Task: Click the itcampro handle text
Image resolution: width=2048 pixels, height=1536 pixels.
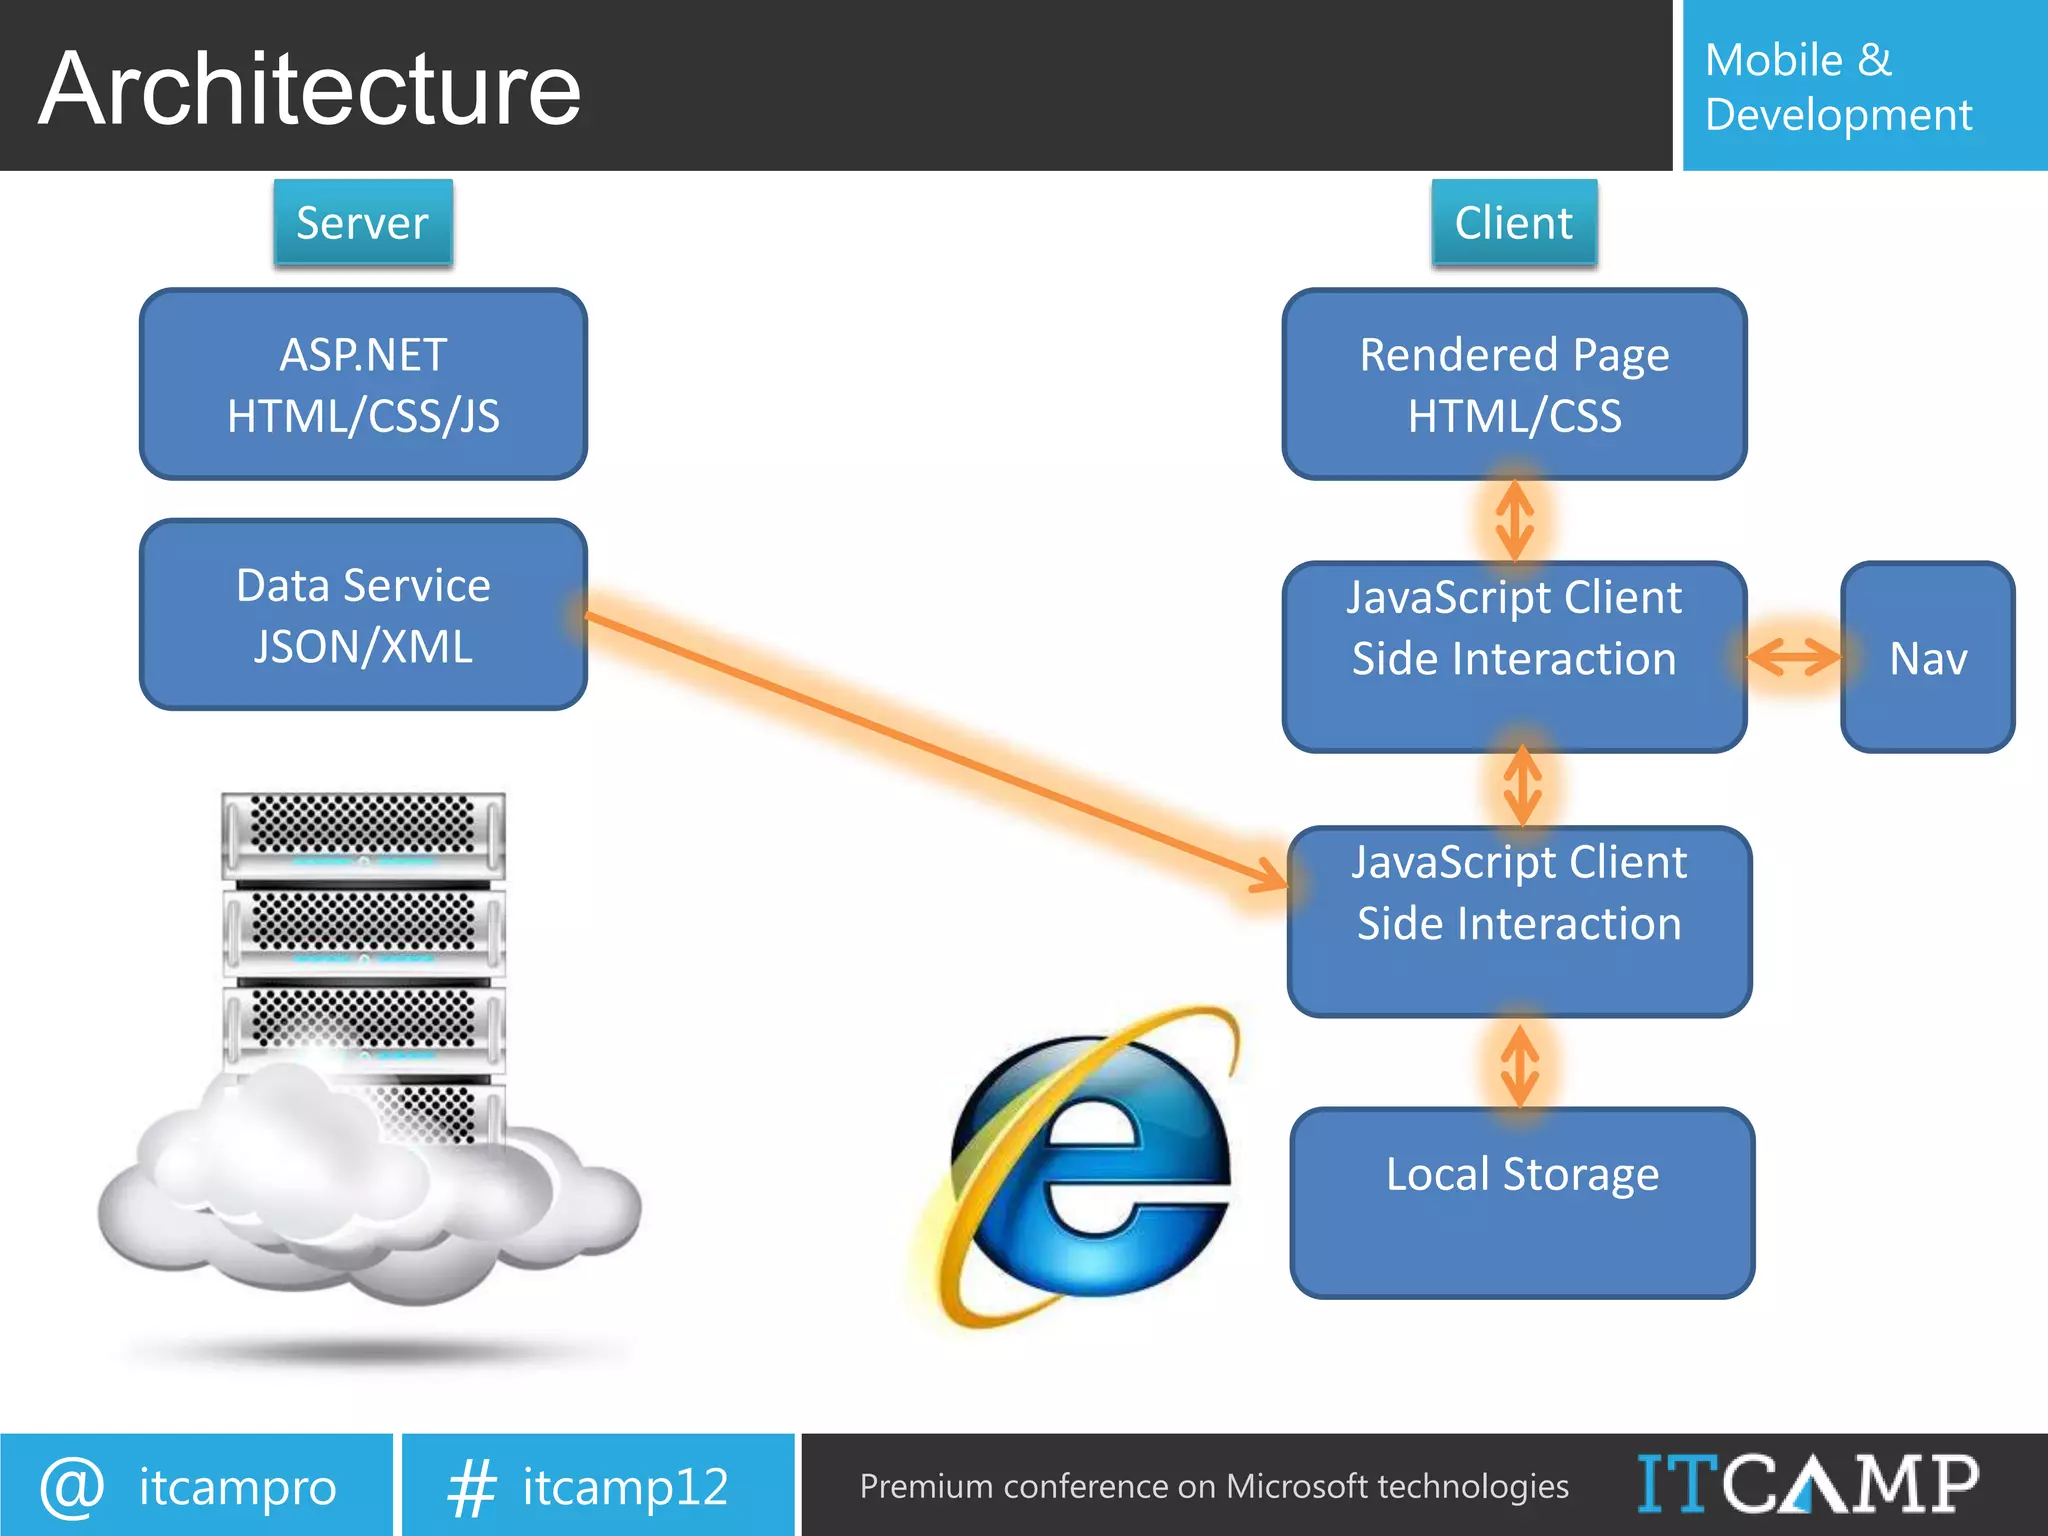Action: click(237, 1487)
